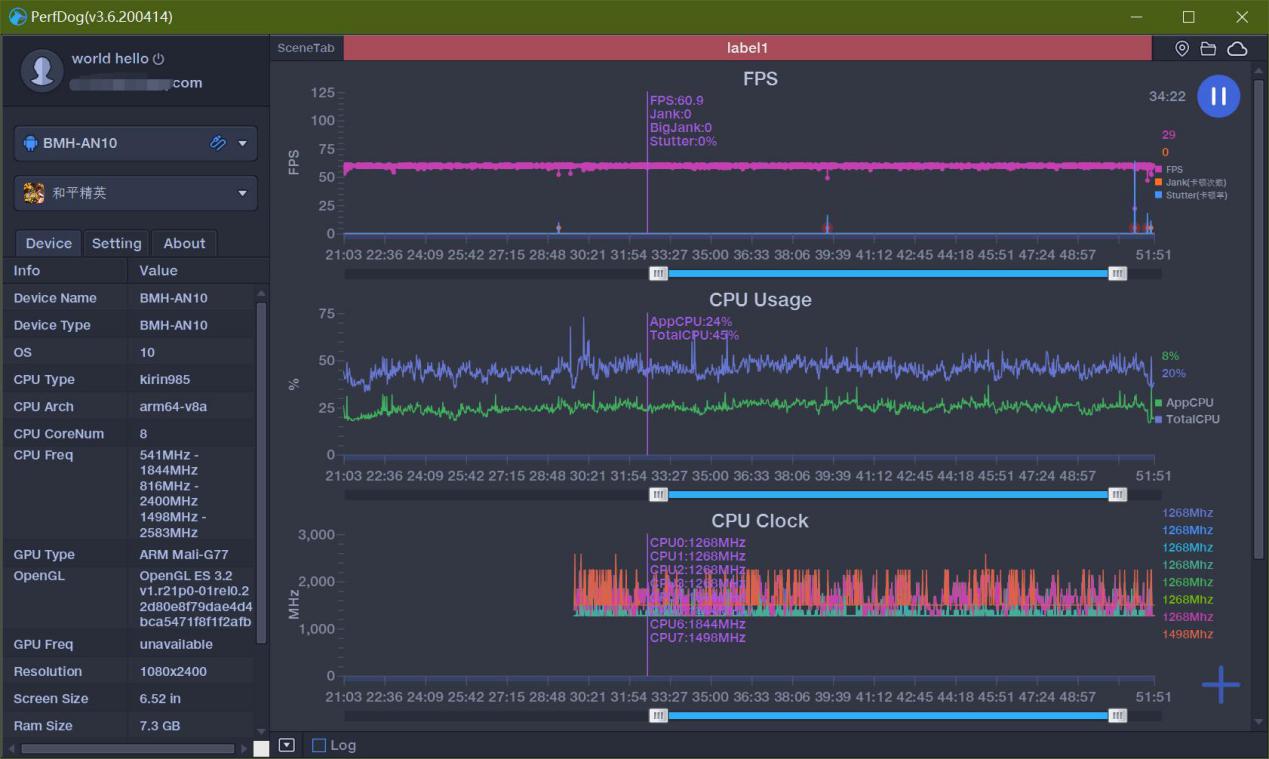The image size is (1269, 759).
Task: Click the PerfDog logo in title bar
Action: click(17, 17)
